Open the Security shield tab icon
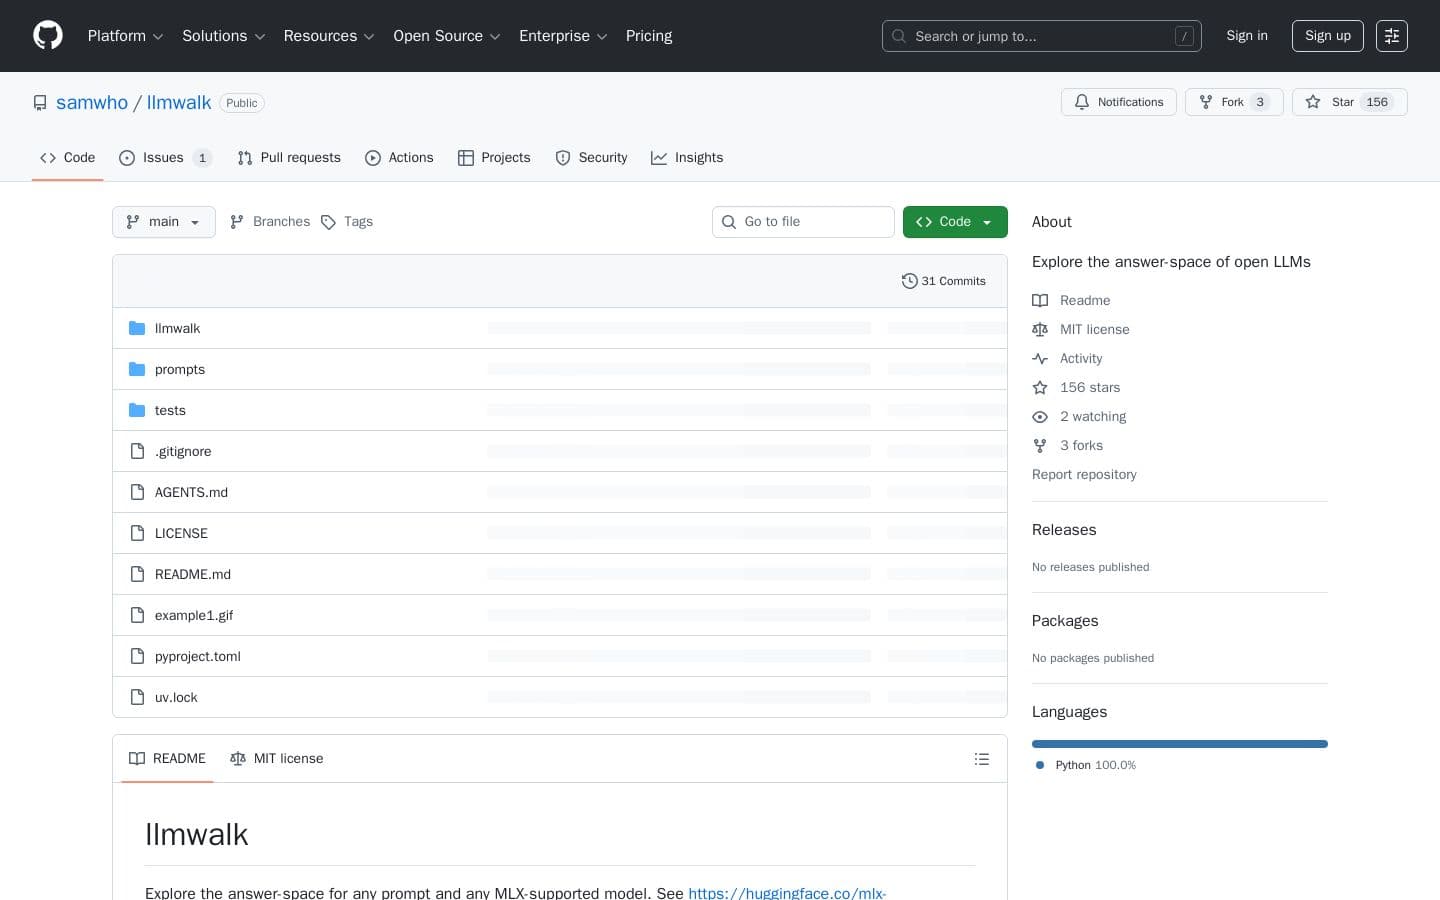Viewport: 1440px width, 900px height. tap(563, 158)
